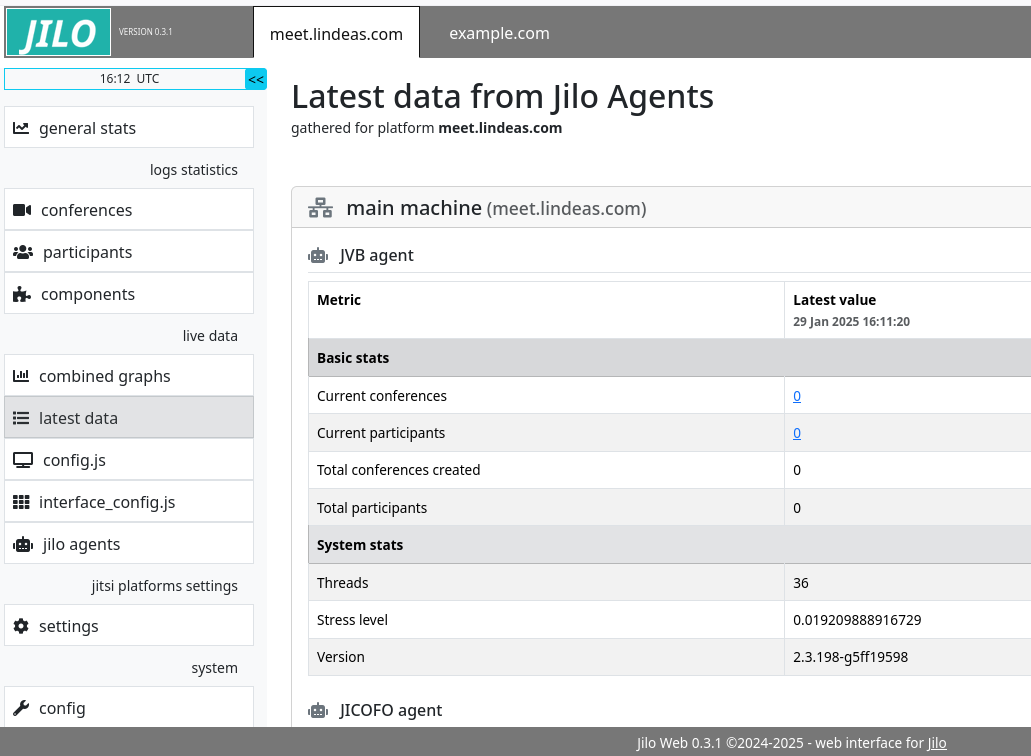Switch to the example.com platform tab

(x=499, y=33)
